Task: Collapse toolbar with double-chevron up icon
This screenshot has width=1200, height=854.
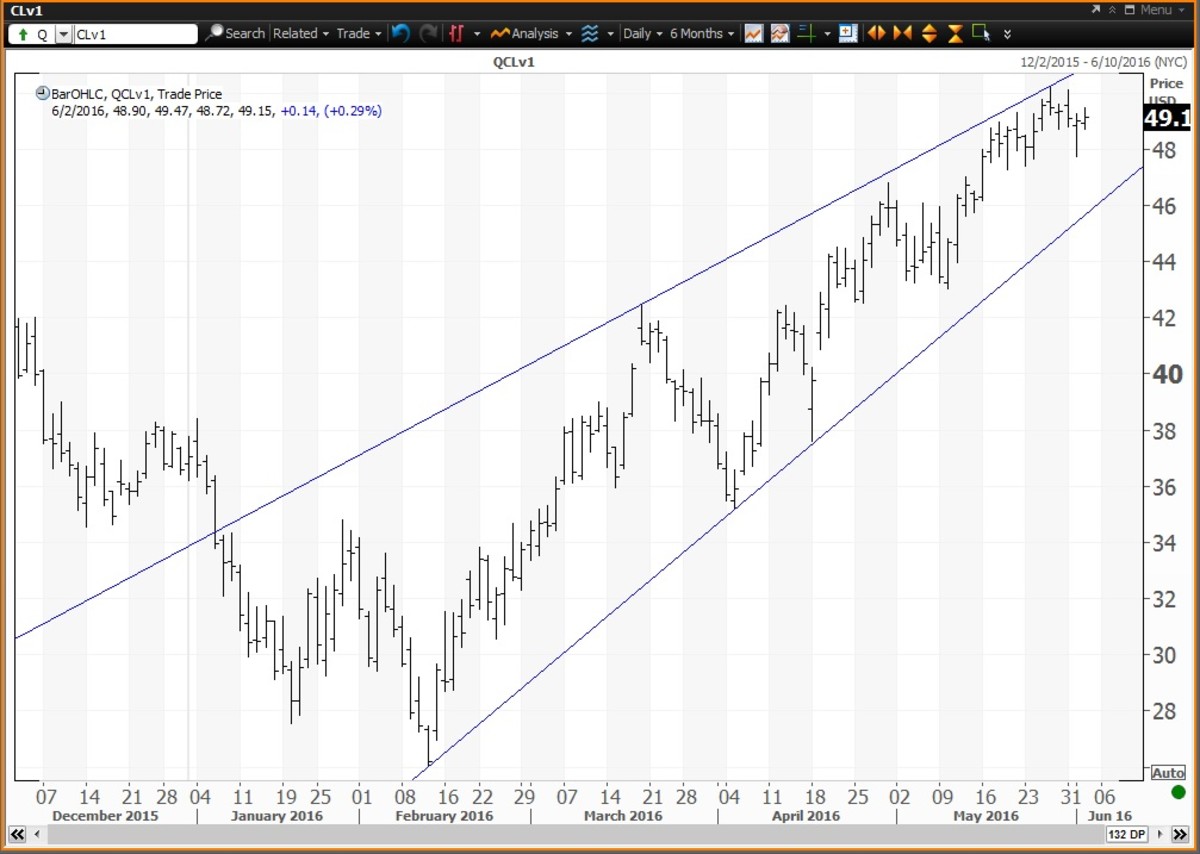Action: 1111,10
